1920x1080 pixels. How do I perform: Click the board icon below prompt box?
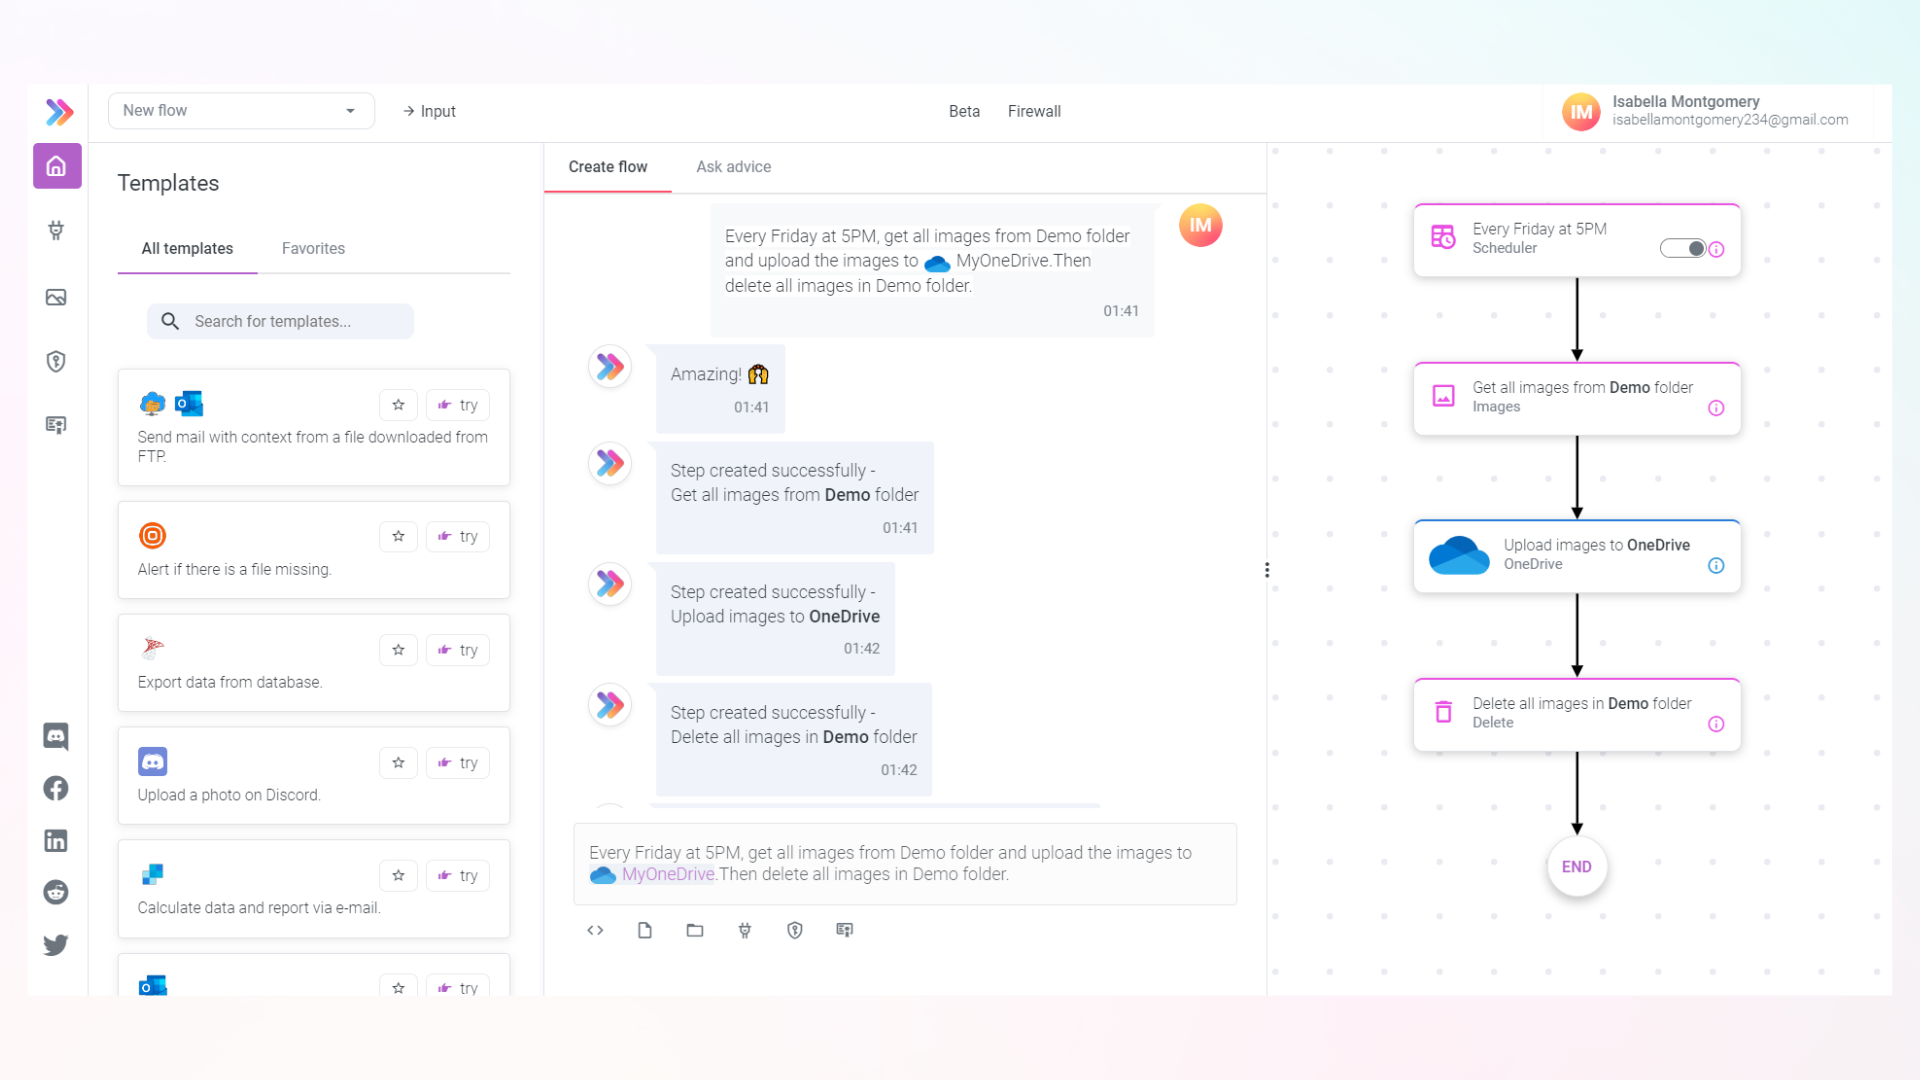[845, 930]
